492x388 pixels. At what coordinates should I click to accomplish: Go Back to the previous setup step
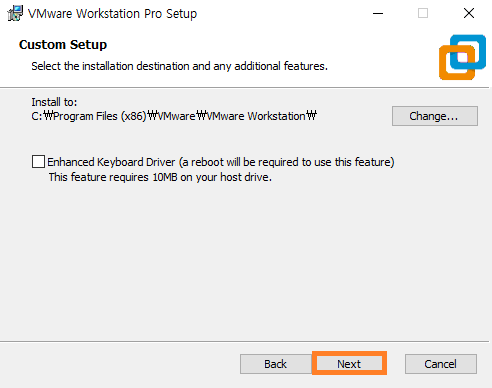coord(276,364)
